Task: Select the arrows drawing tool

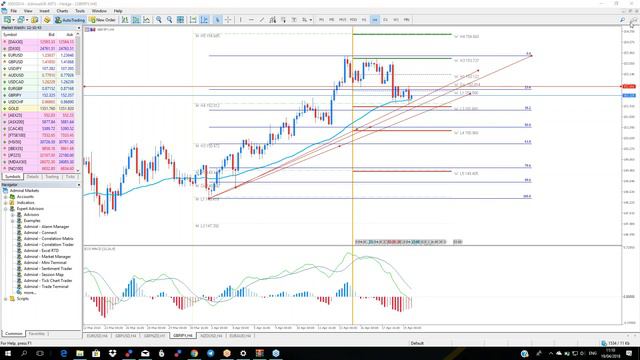Action: pyautogui.click(x=304, y=20)
